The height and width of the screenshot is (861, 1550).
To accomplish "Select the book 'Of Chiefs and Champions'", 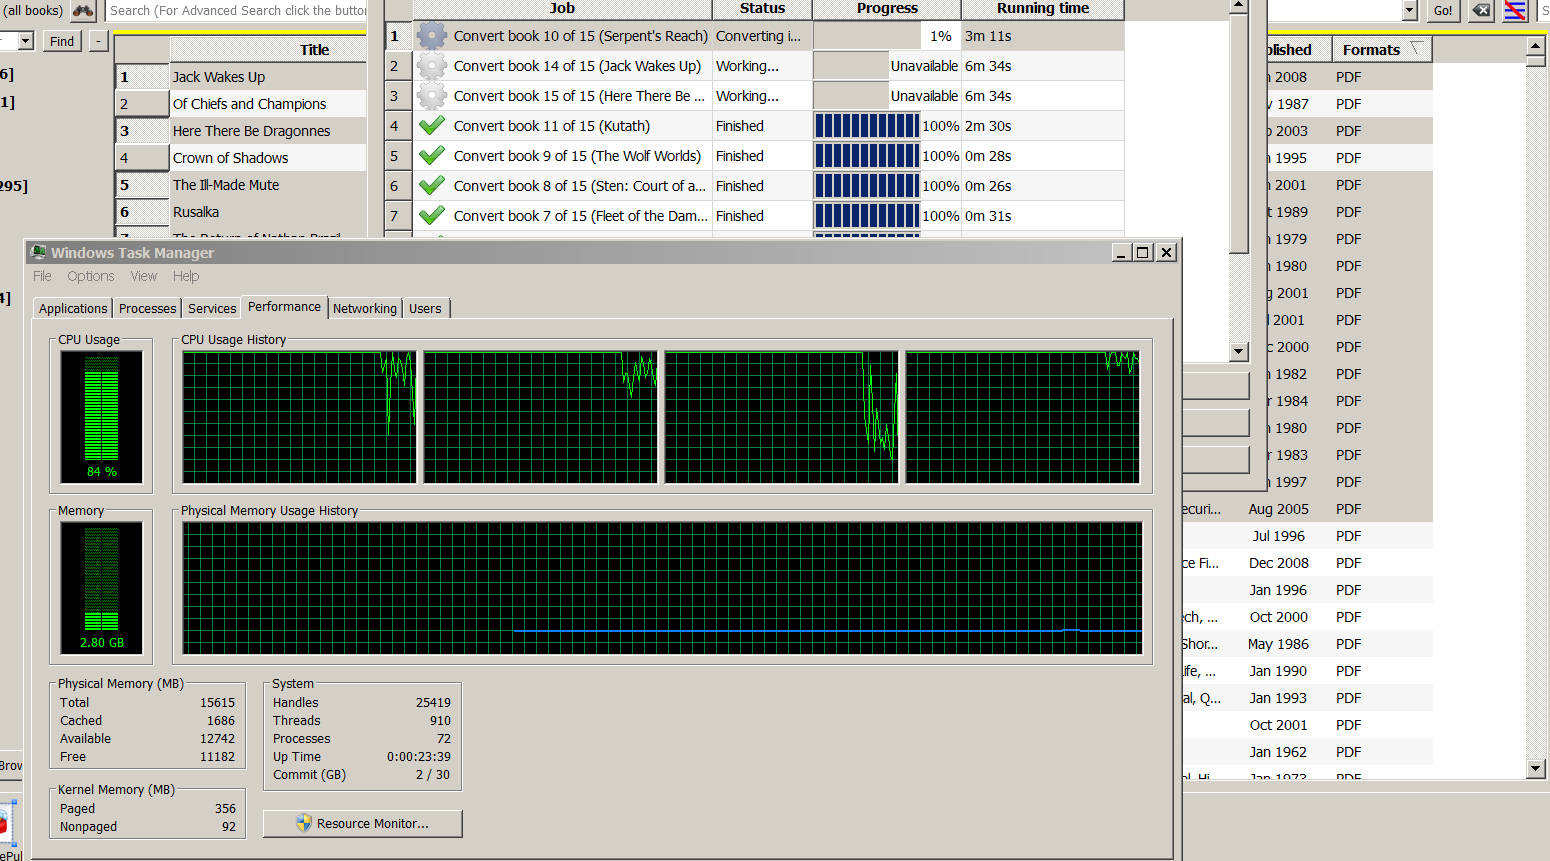I will pos(250,104).
